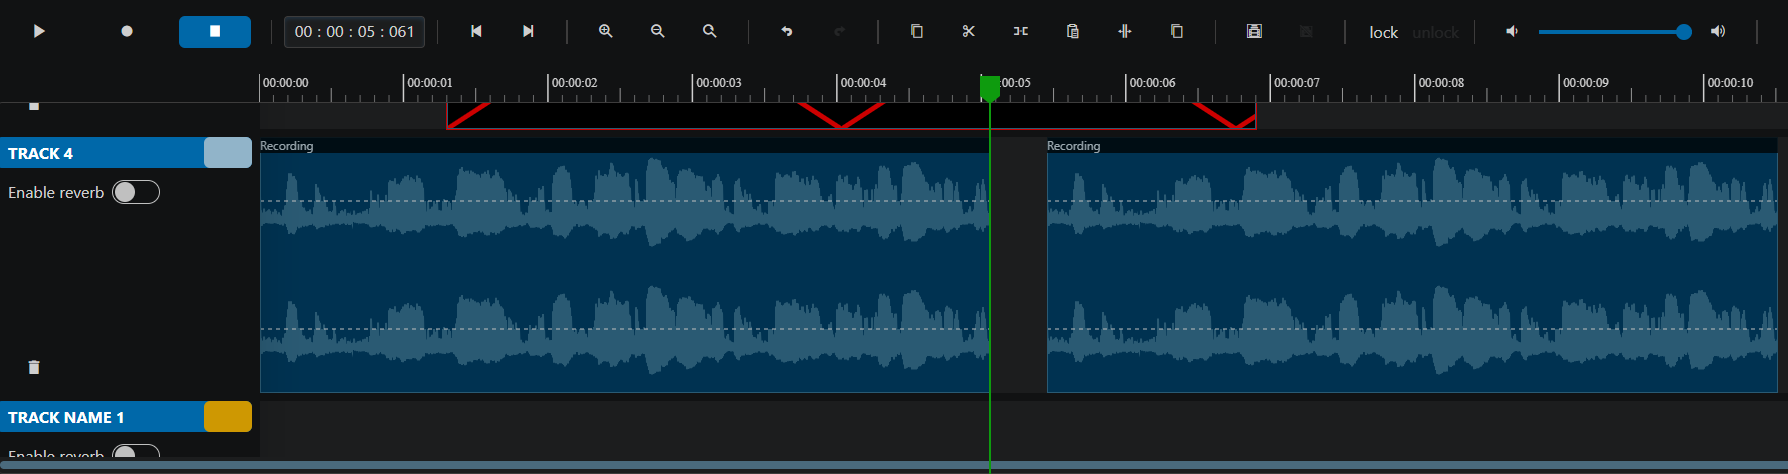
Task: Click the orange copy icon left of save
Action: point(1177,31)
